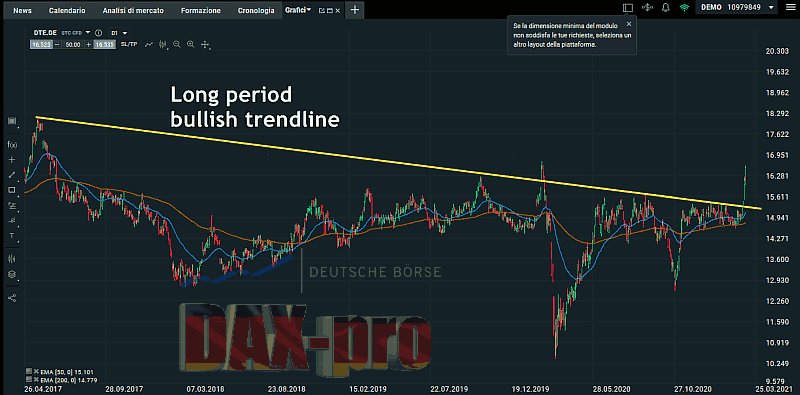Open the Analisi di mercato tab
Viewport: 800px width, 395px height.
point(133,10)
